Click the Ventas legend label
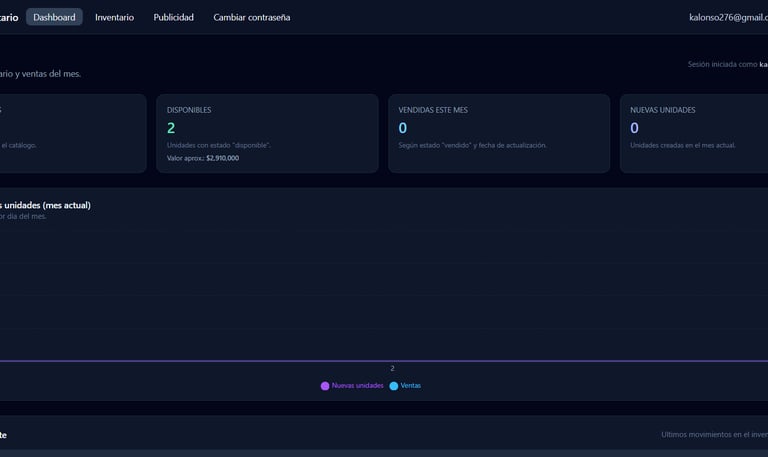768x457 pixels. point(410,385)
